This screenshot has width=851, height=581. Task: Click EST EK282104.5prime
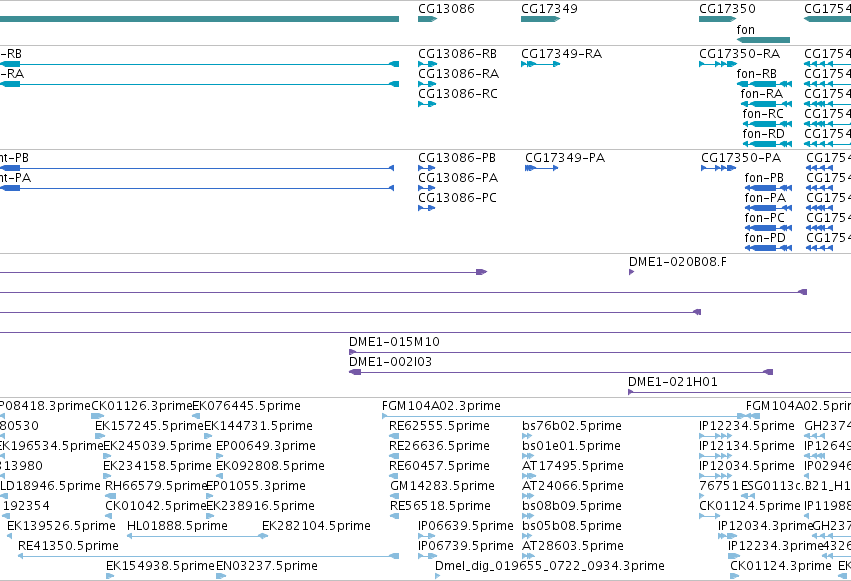(x=316, y=526)
